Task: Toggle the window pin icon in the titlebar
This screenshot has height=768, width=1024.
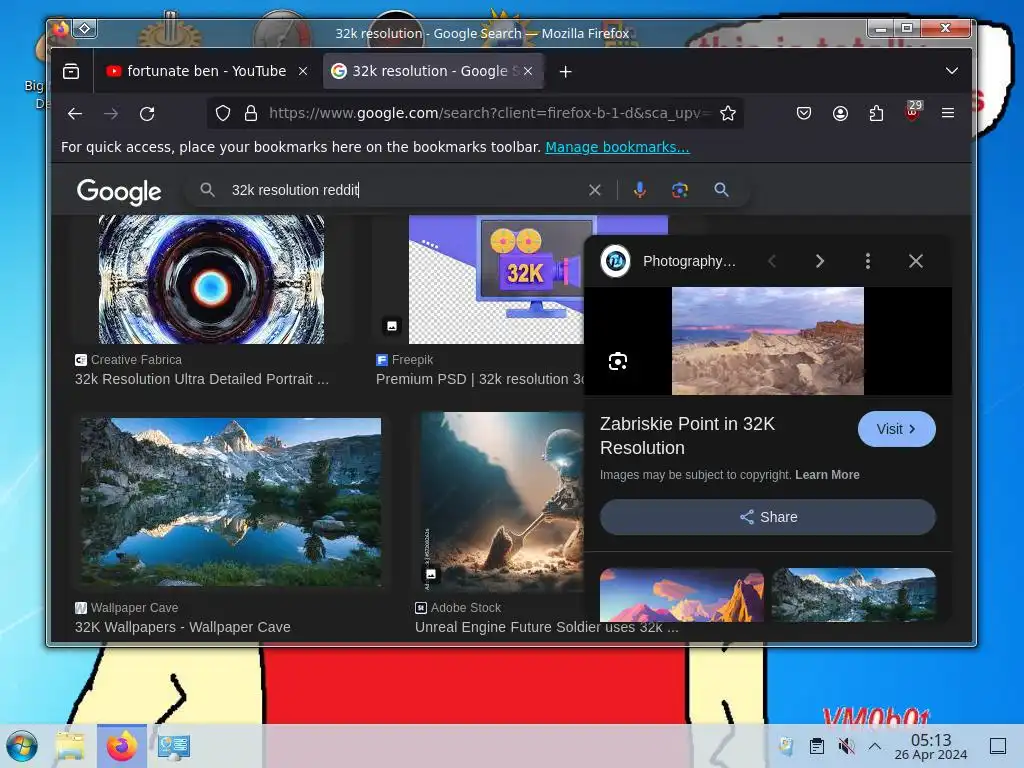Action: [x=85, y=28]
